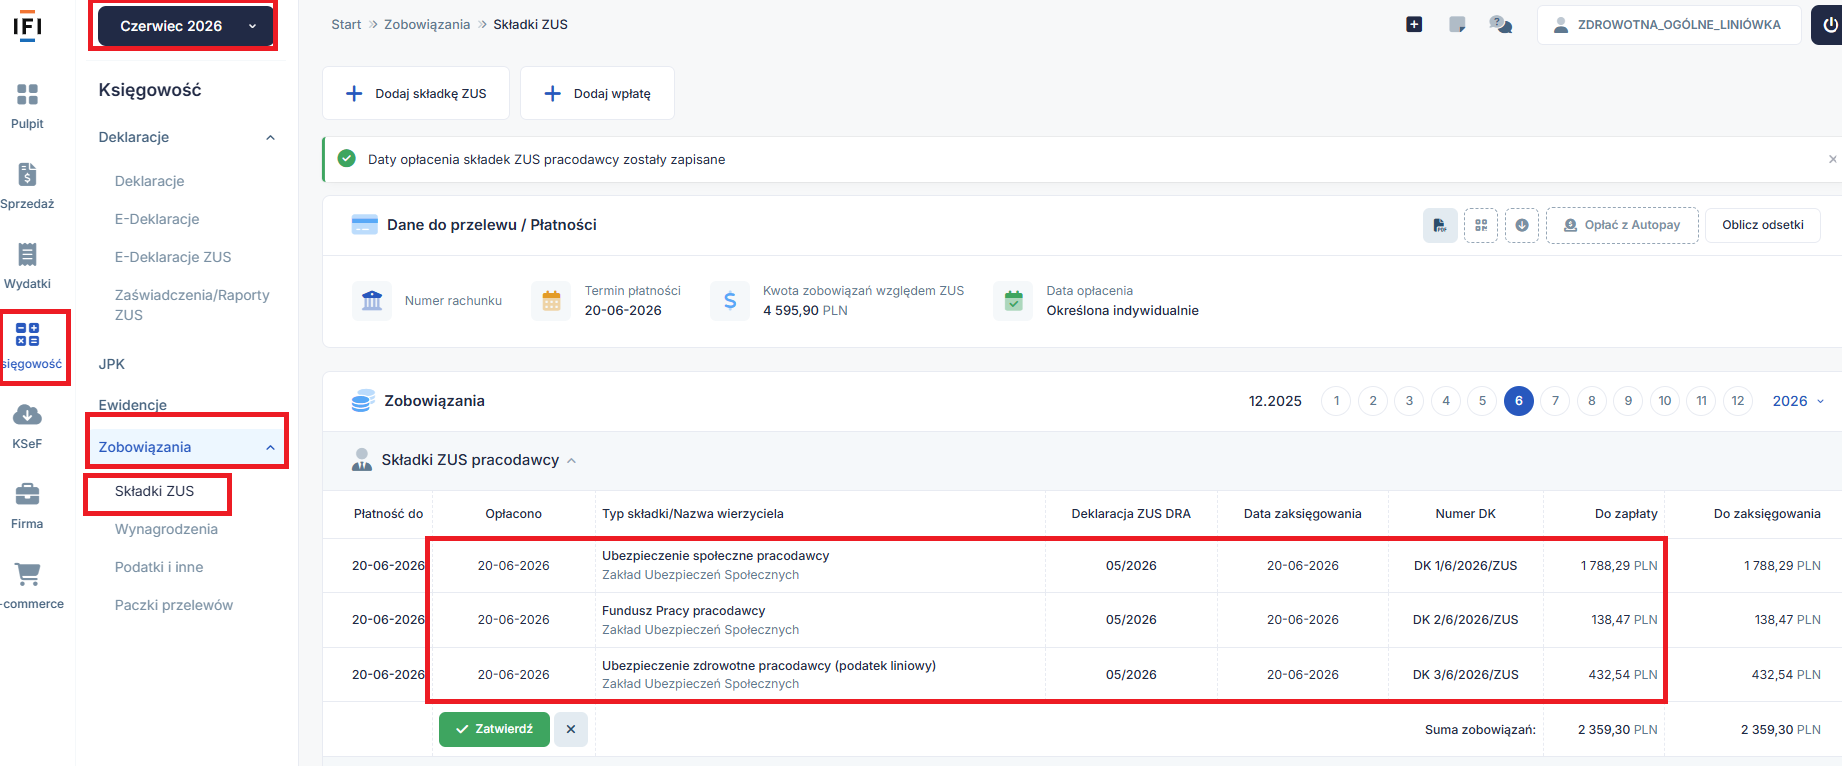Select month 1 in Zobowiązania
Viewport: 1842px width, 766px height.
tap(1336, 401)
